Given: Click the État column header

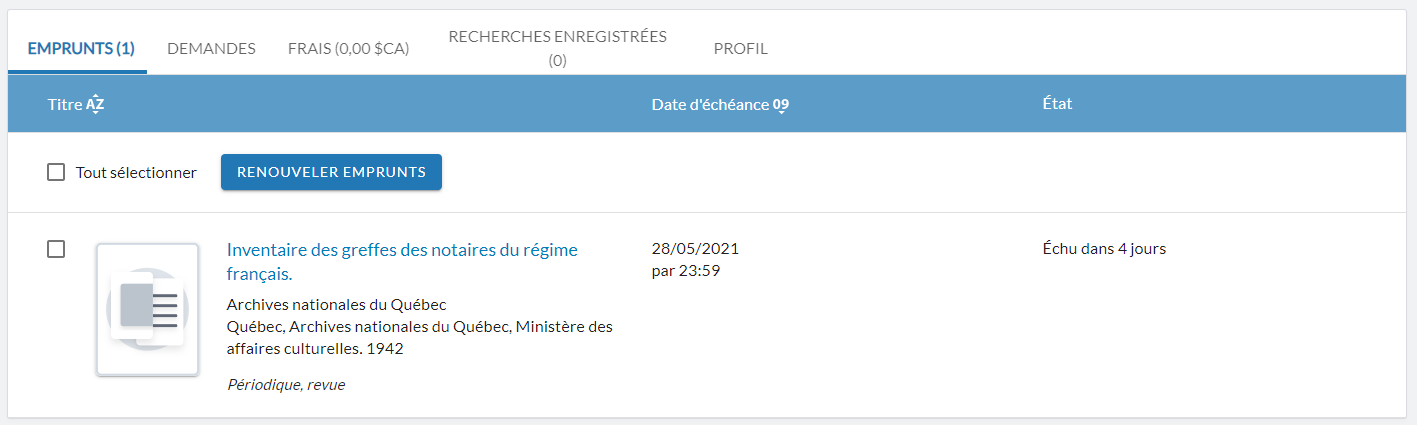Looking at the screenshot, I should coord(1057,104).
